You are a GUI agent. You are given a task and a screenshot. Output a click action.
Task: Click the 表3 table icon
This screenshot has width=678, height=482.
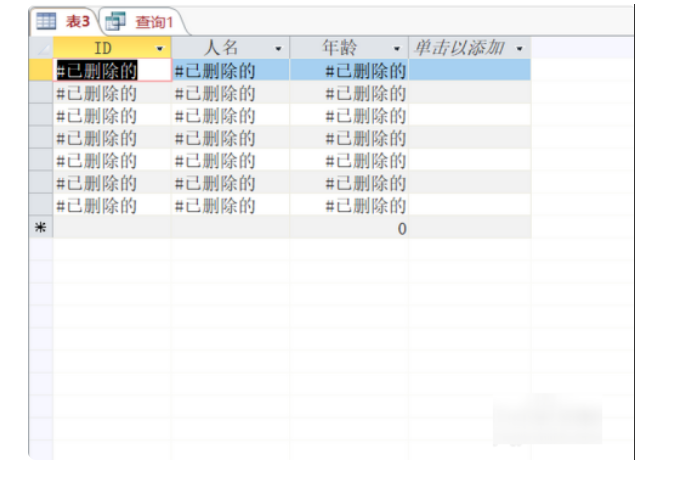coord(46,21)
